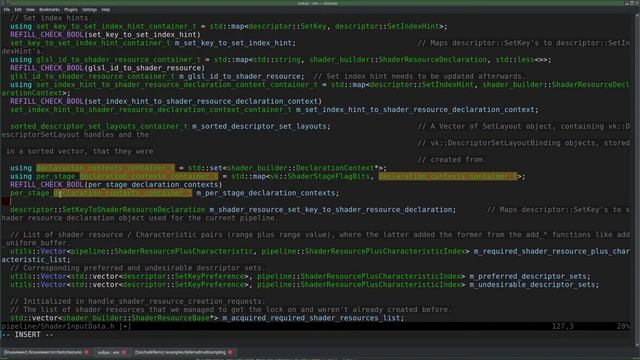
Task: Open the View menu
Action: (30, 9)
